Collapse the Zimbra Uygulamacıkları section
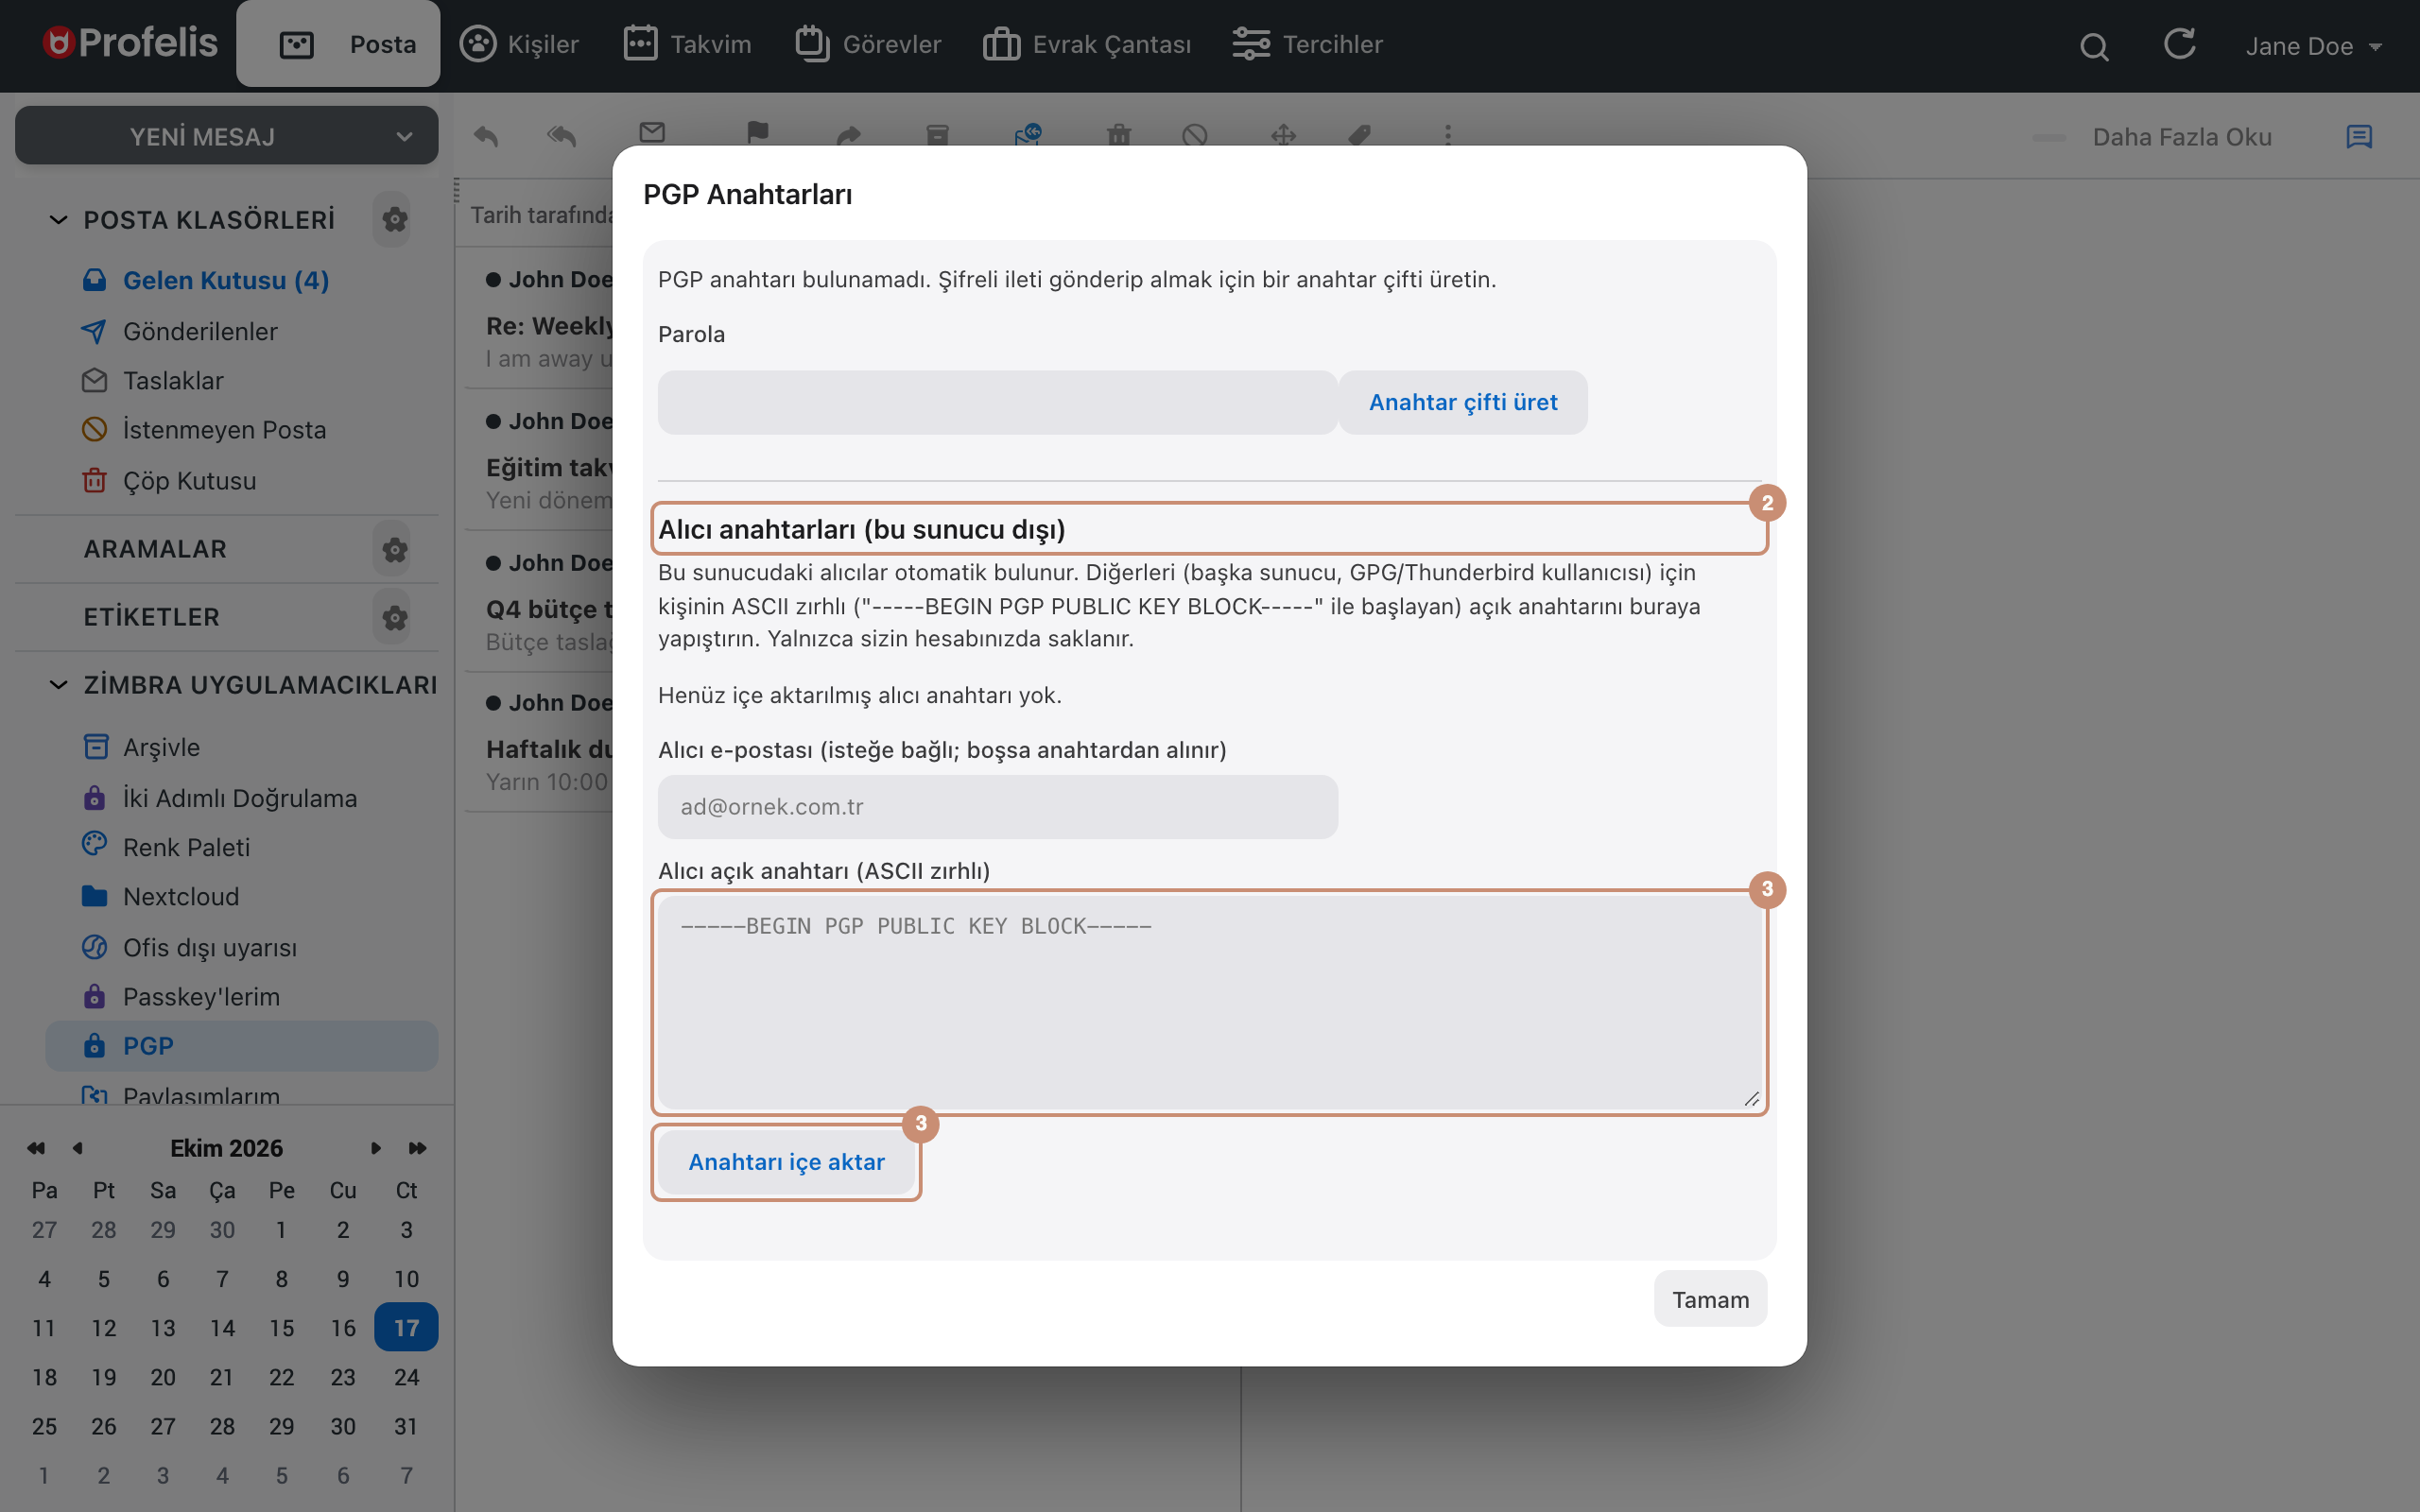Image resolution: width=2420 pixels, height=1512 pixels. coord(58,685)
